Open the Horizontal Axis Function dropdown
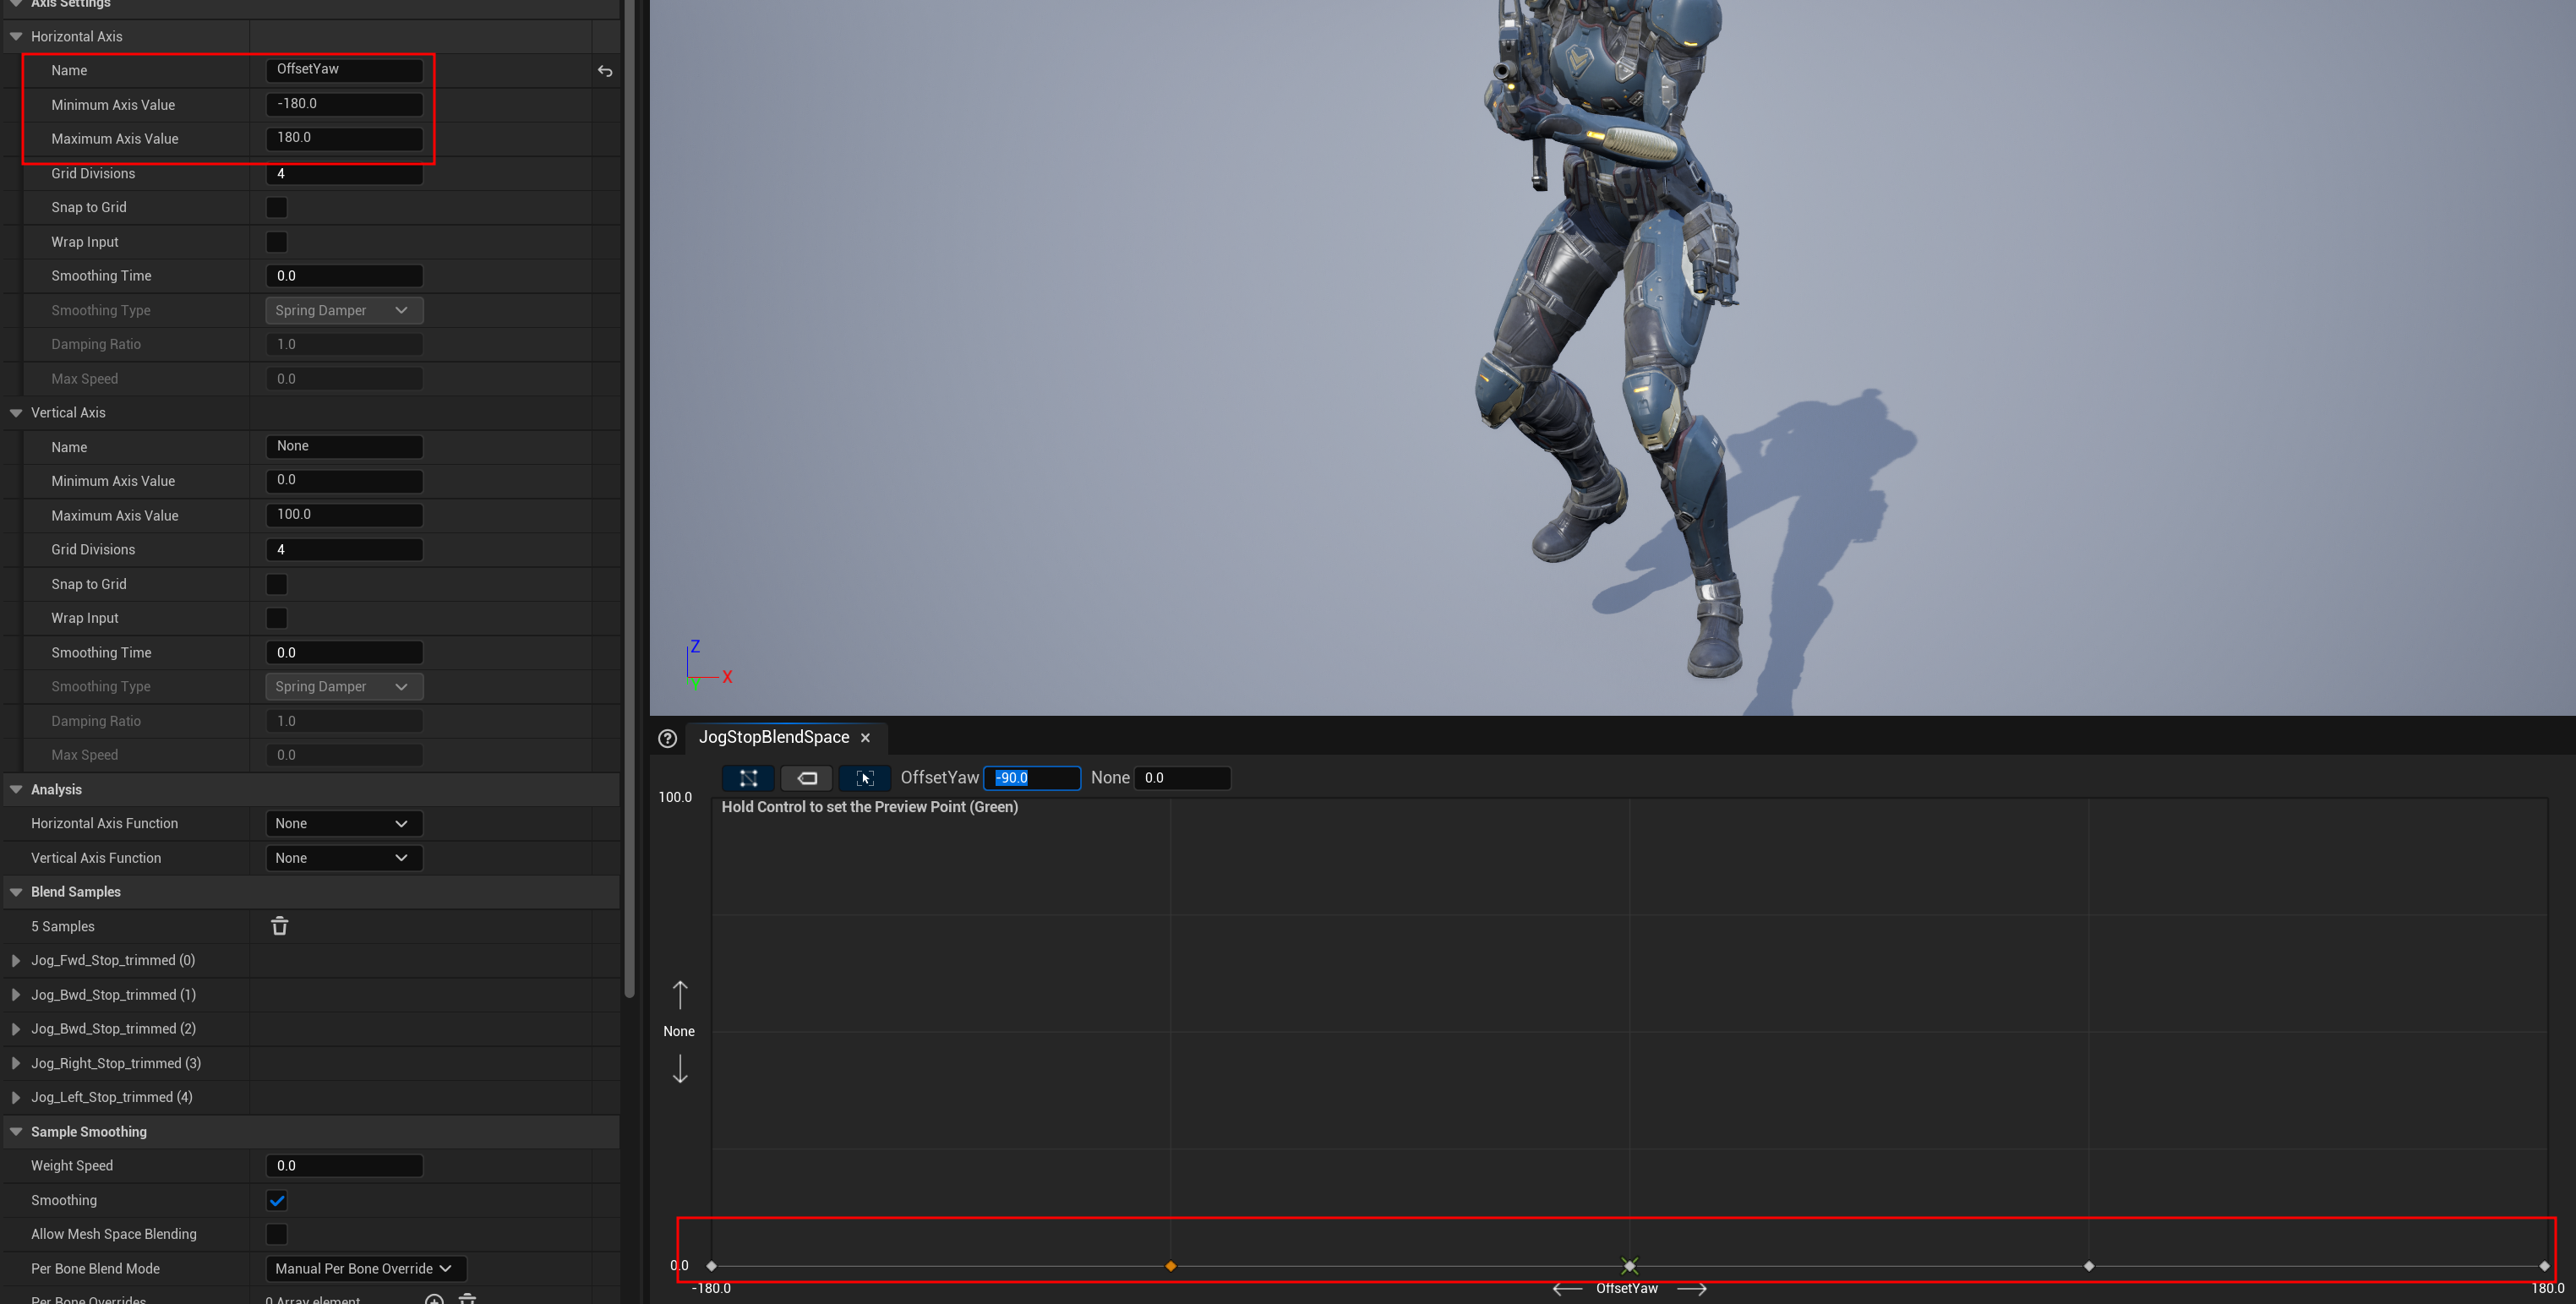The height and width of the screenshot is (1304, 2576). point(343,824)
